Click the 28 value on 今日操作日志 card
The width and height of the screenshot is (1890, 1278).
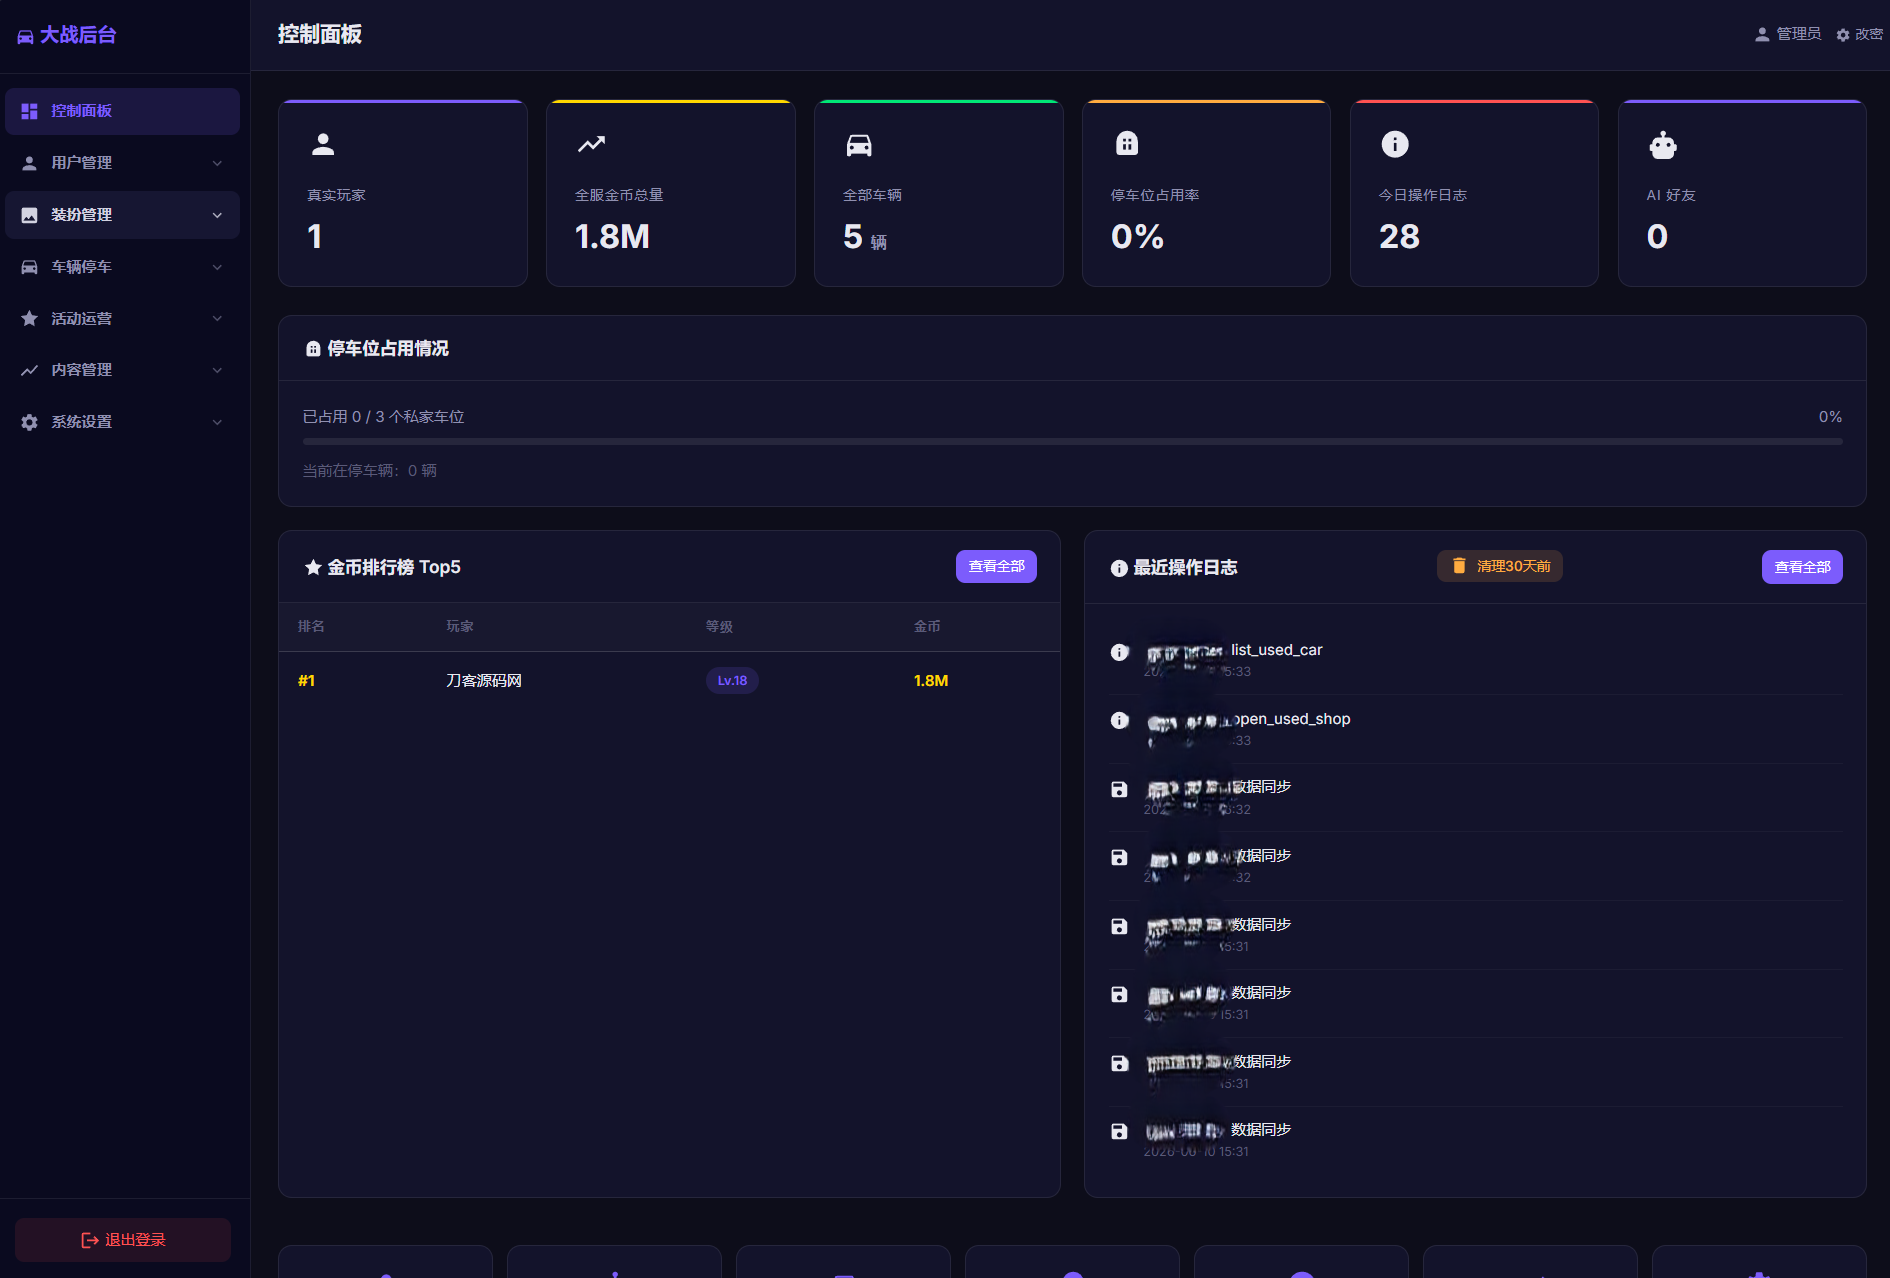click(x=1399, y=237)
